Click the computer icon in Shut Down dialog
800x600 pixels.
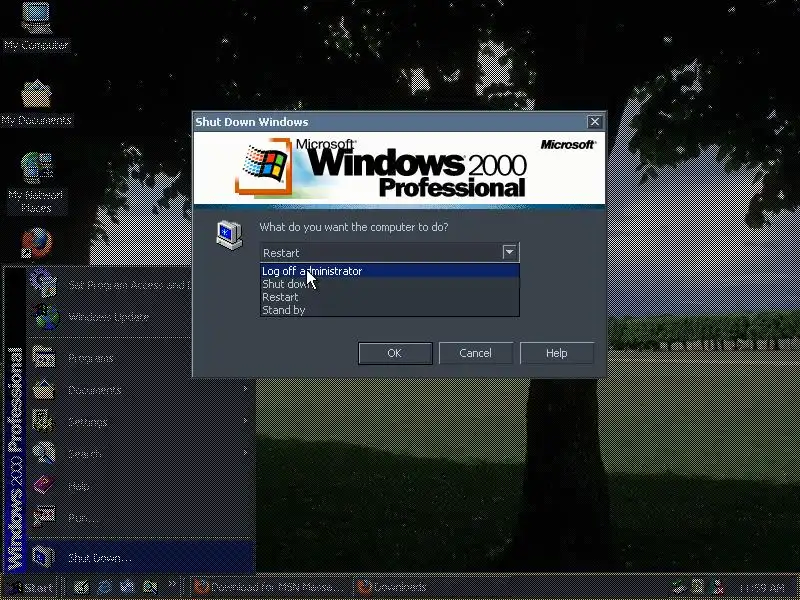tap(229, 235)
